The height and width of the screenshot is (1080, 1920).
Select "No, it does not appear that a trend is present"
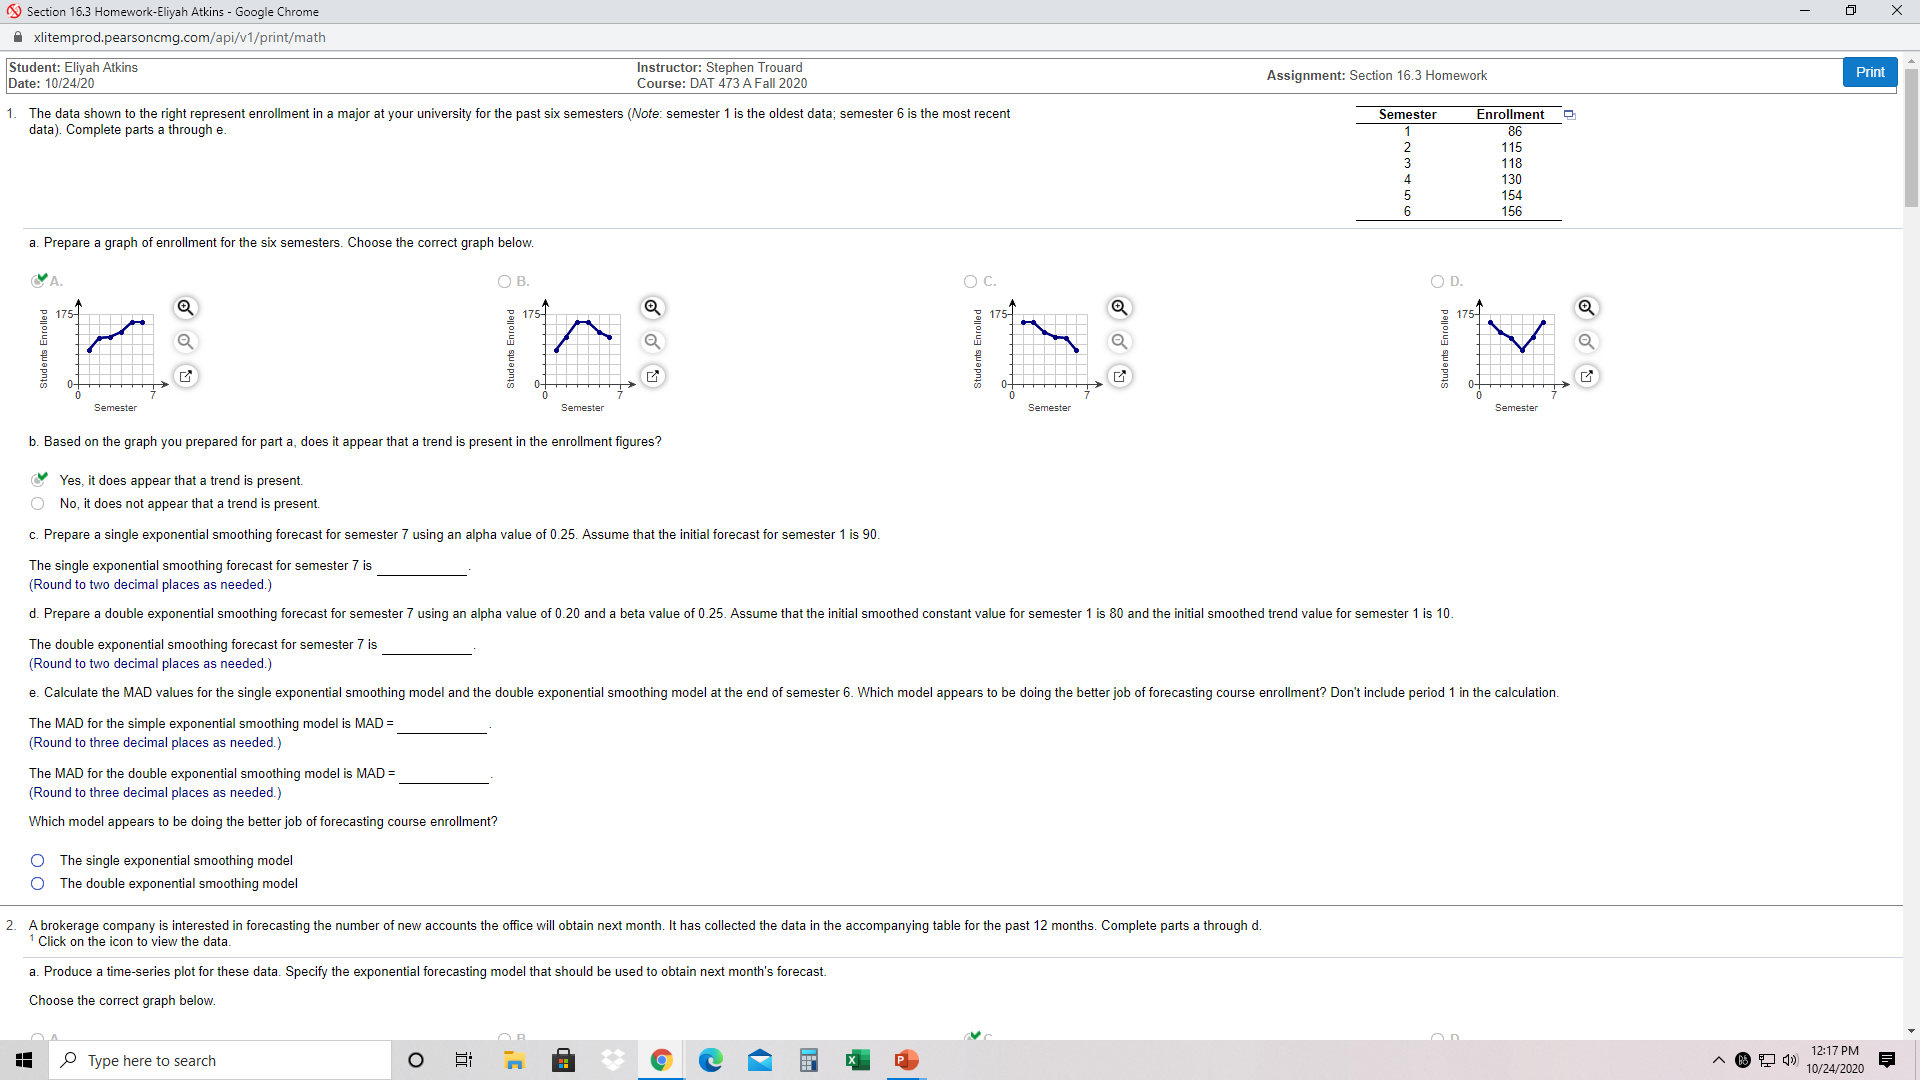[x=37, y=503]
